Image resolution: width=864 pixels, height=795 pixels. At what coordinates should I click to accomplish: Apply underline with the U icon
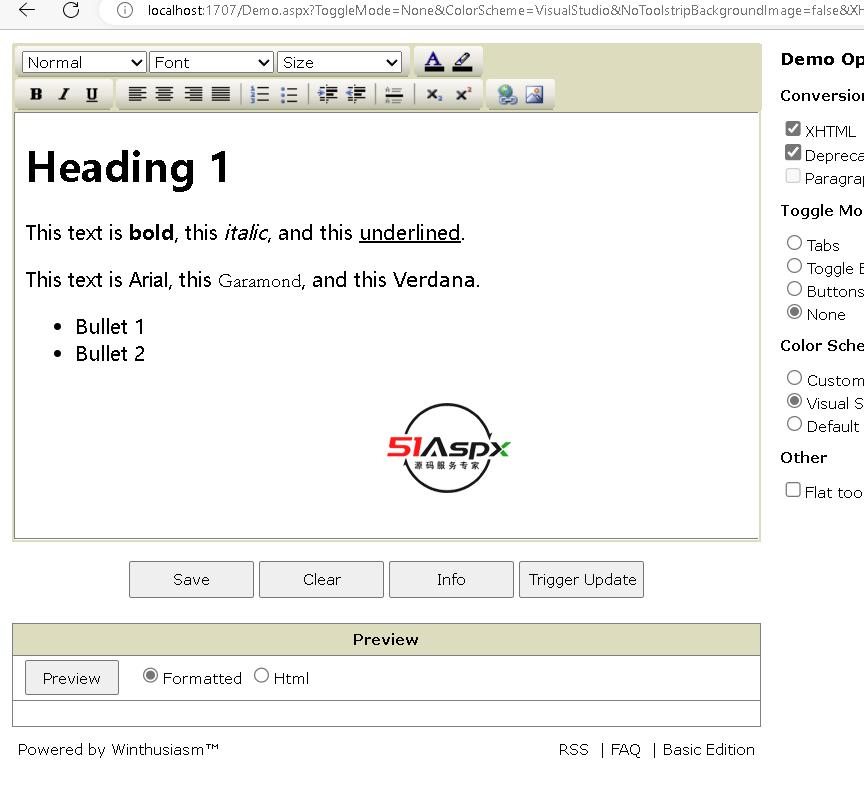[92, 95]
